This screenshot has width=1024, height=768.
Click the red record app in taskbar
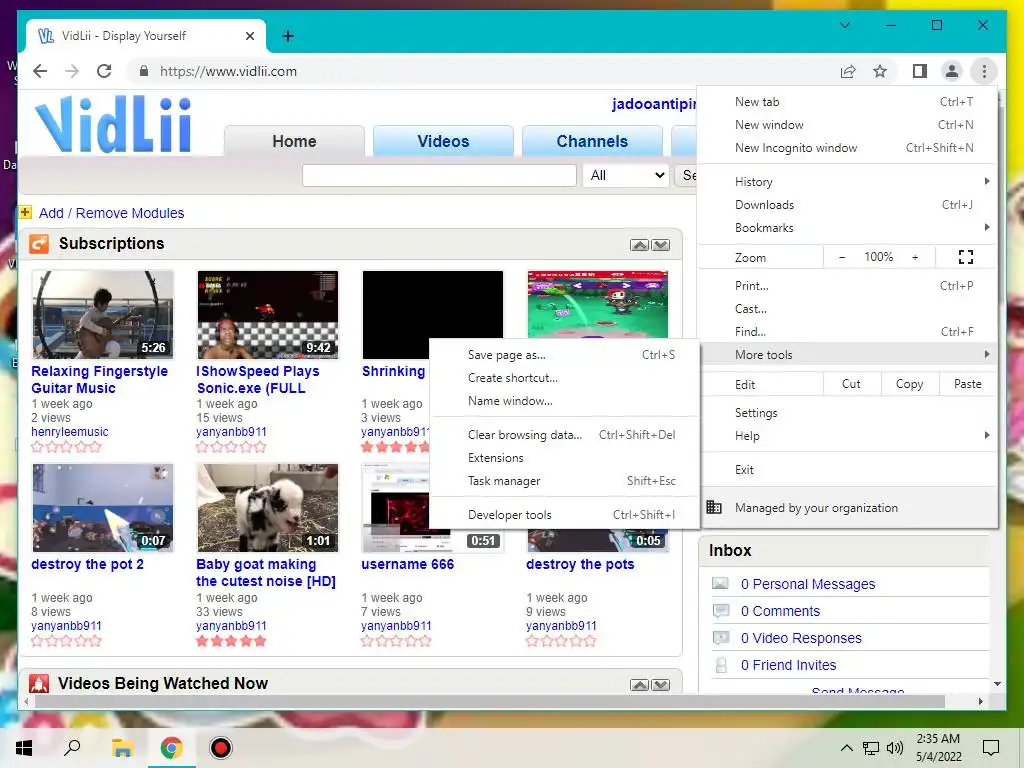tap(221, 748)
